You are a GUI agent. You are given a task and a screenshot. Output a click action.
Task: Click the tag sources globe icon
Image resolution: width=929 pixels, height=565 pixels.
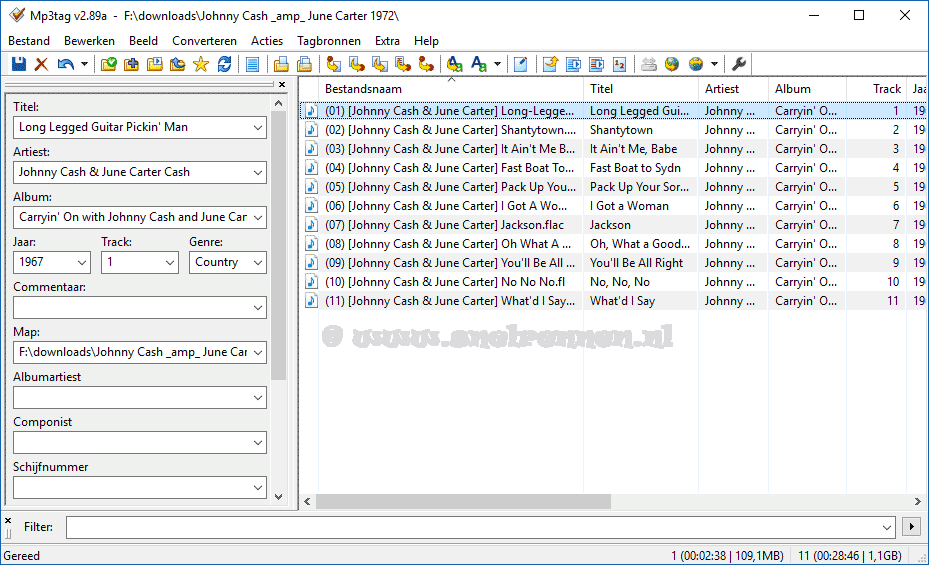point(696,64)
